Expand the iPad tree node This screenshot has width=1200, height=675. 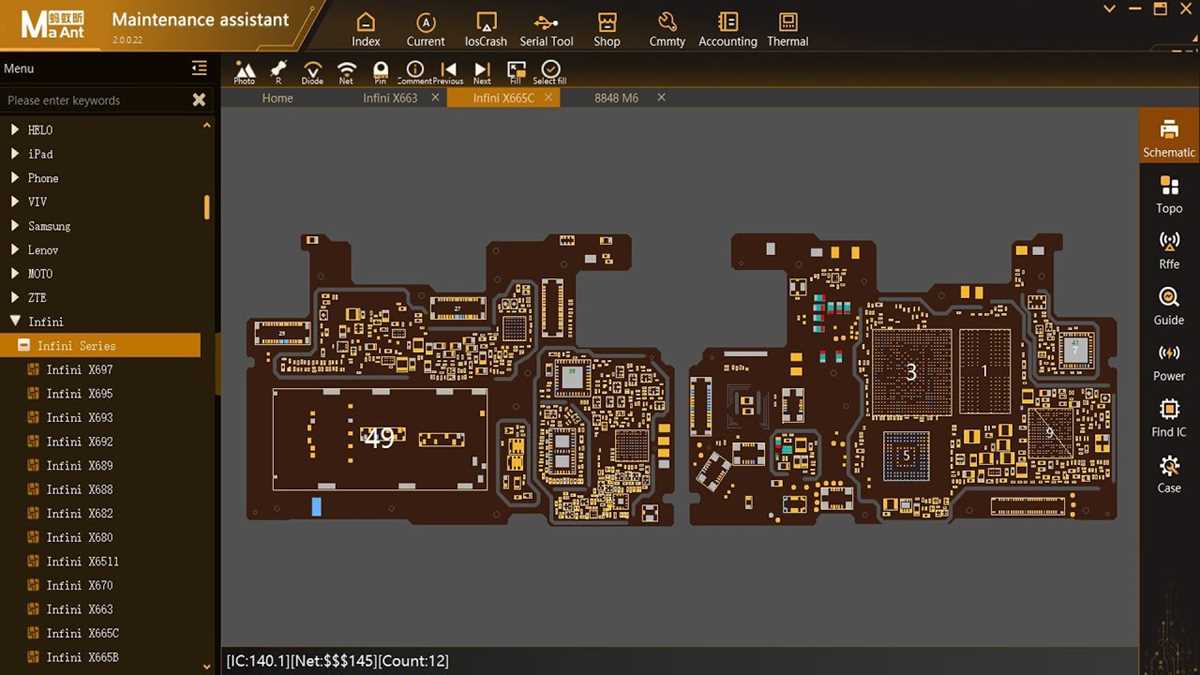[x=15, y=154]
